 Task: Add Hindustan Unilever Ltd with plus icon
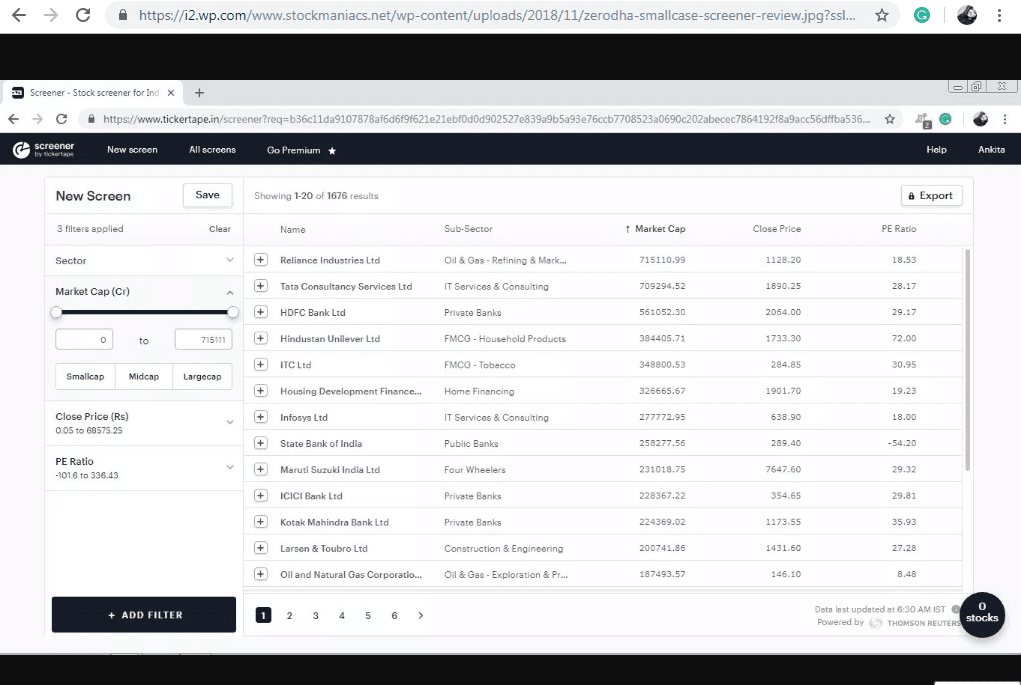[x=260, y=338]
